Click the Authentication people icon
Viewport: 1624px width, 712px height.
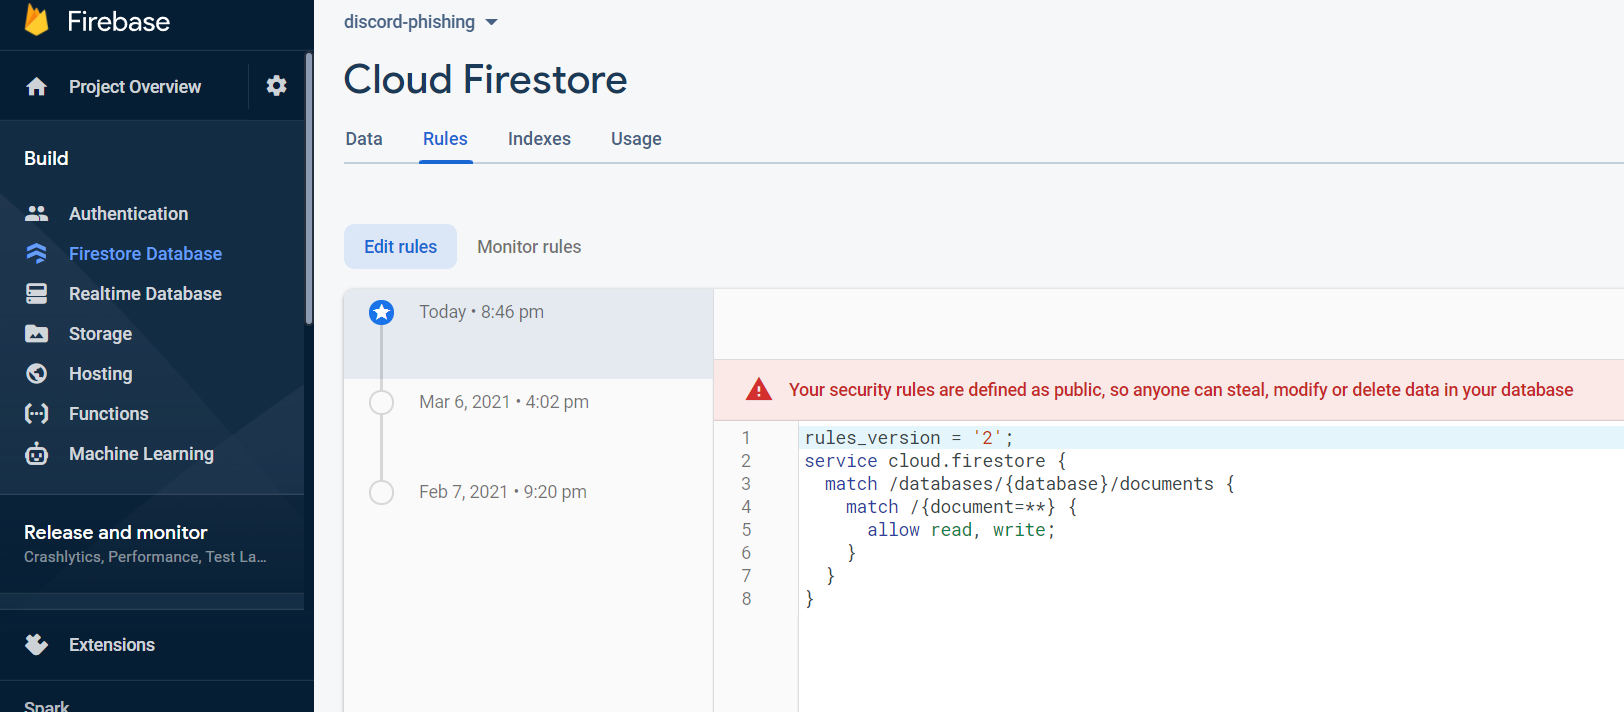coord(37,213)
